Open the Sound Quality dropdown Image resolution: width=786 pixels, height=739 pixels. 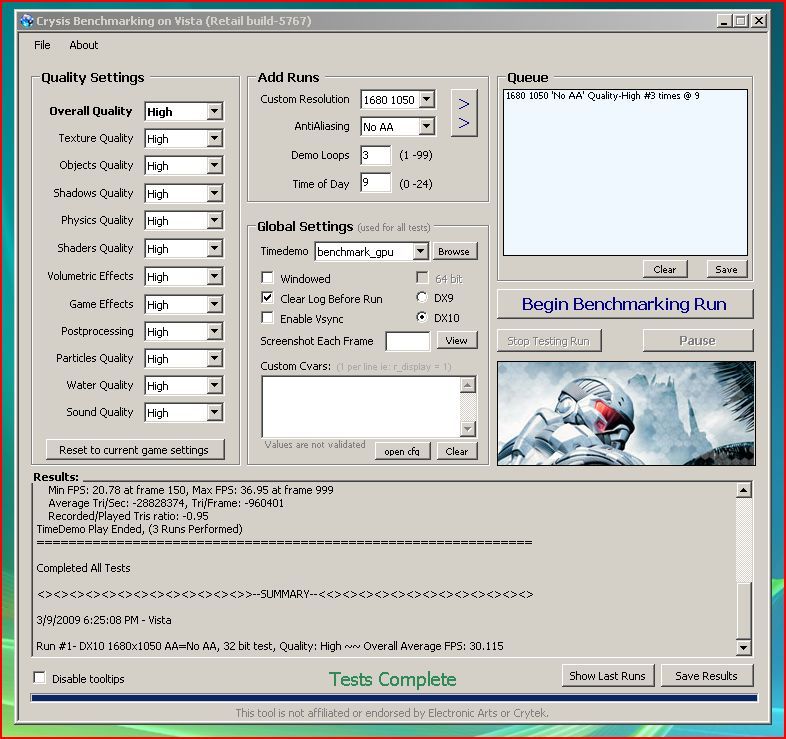click(x=214, y=413)
